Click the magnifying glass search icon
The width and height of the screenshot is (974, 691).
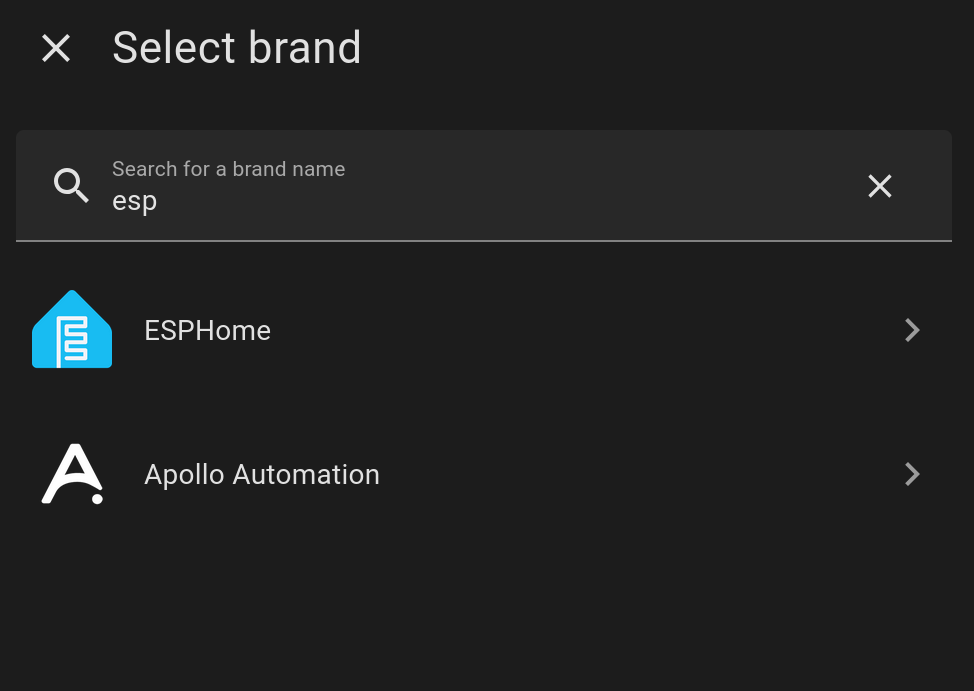(x=71, y=186)
